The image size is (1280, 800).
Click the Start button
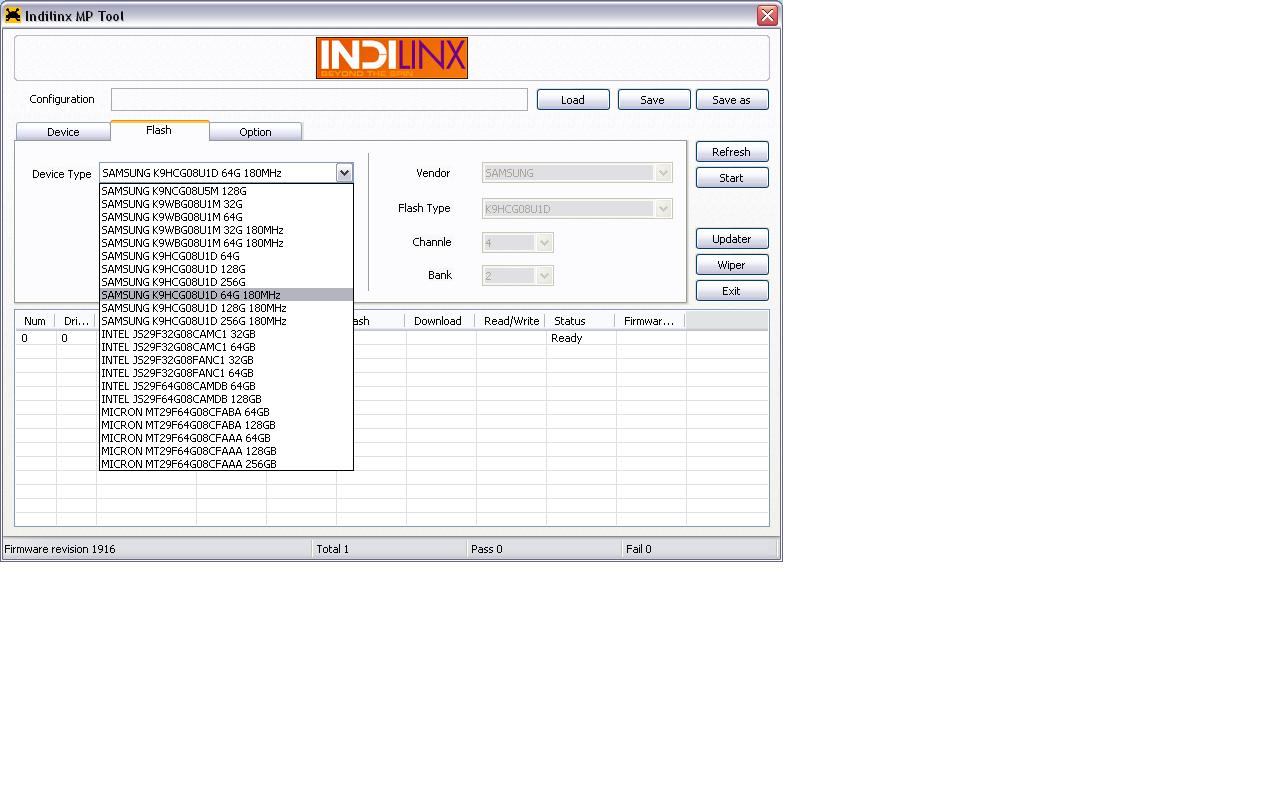click(x=732, y=178)
